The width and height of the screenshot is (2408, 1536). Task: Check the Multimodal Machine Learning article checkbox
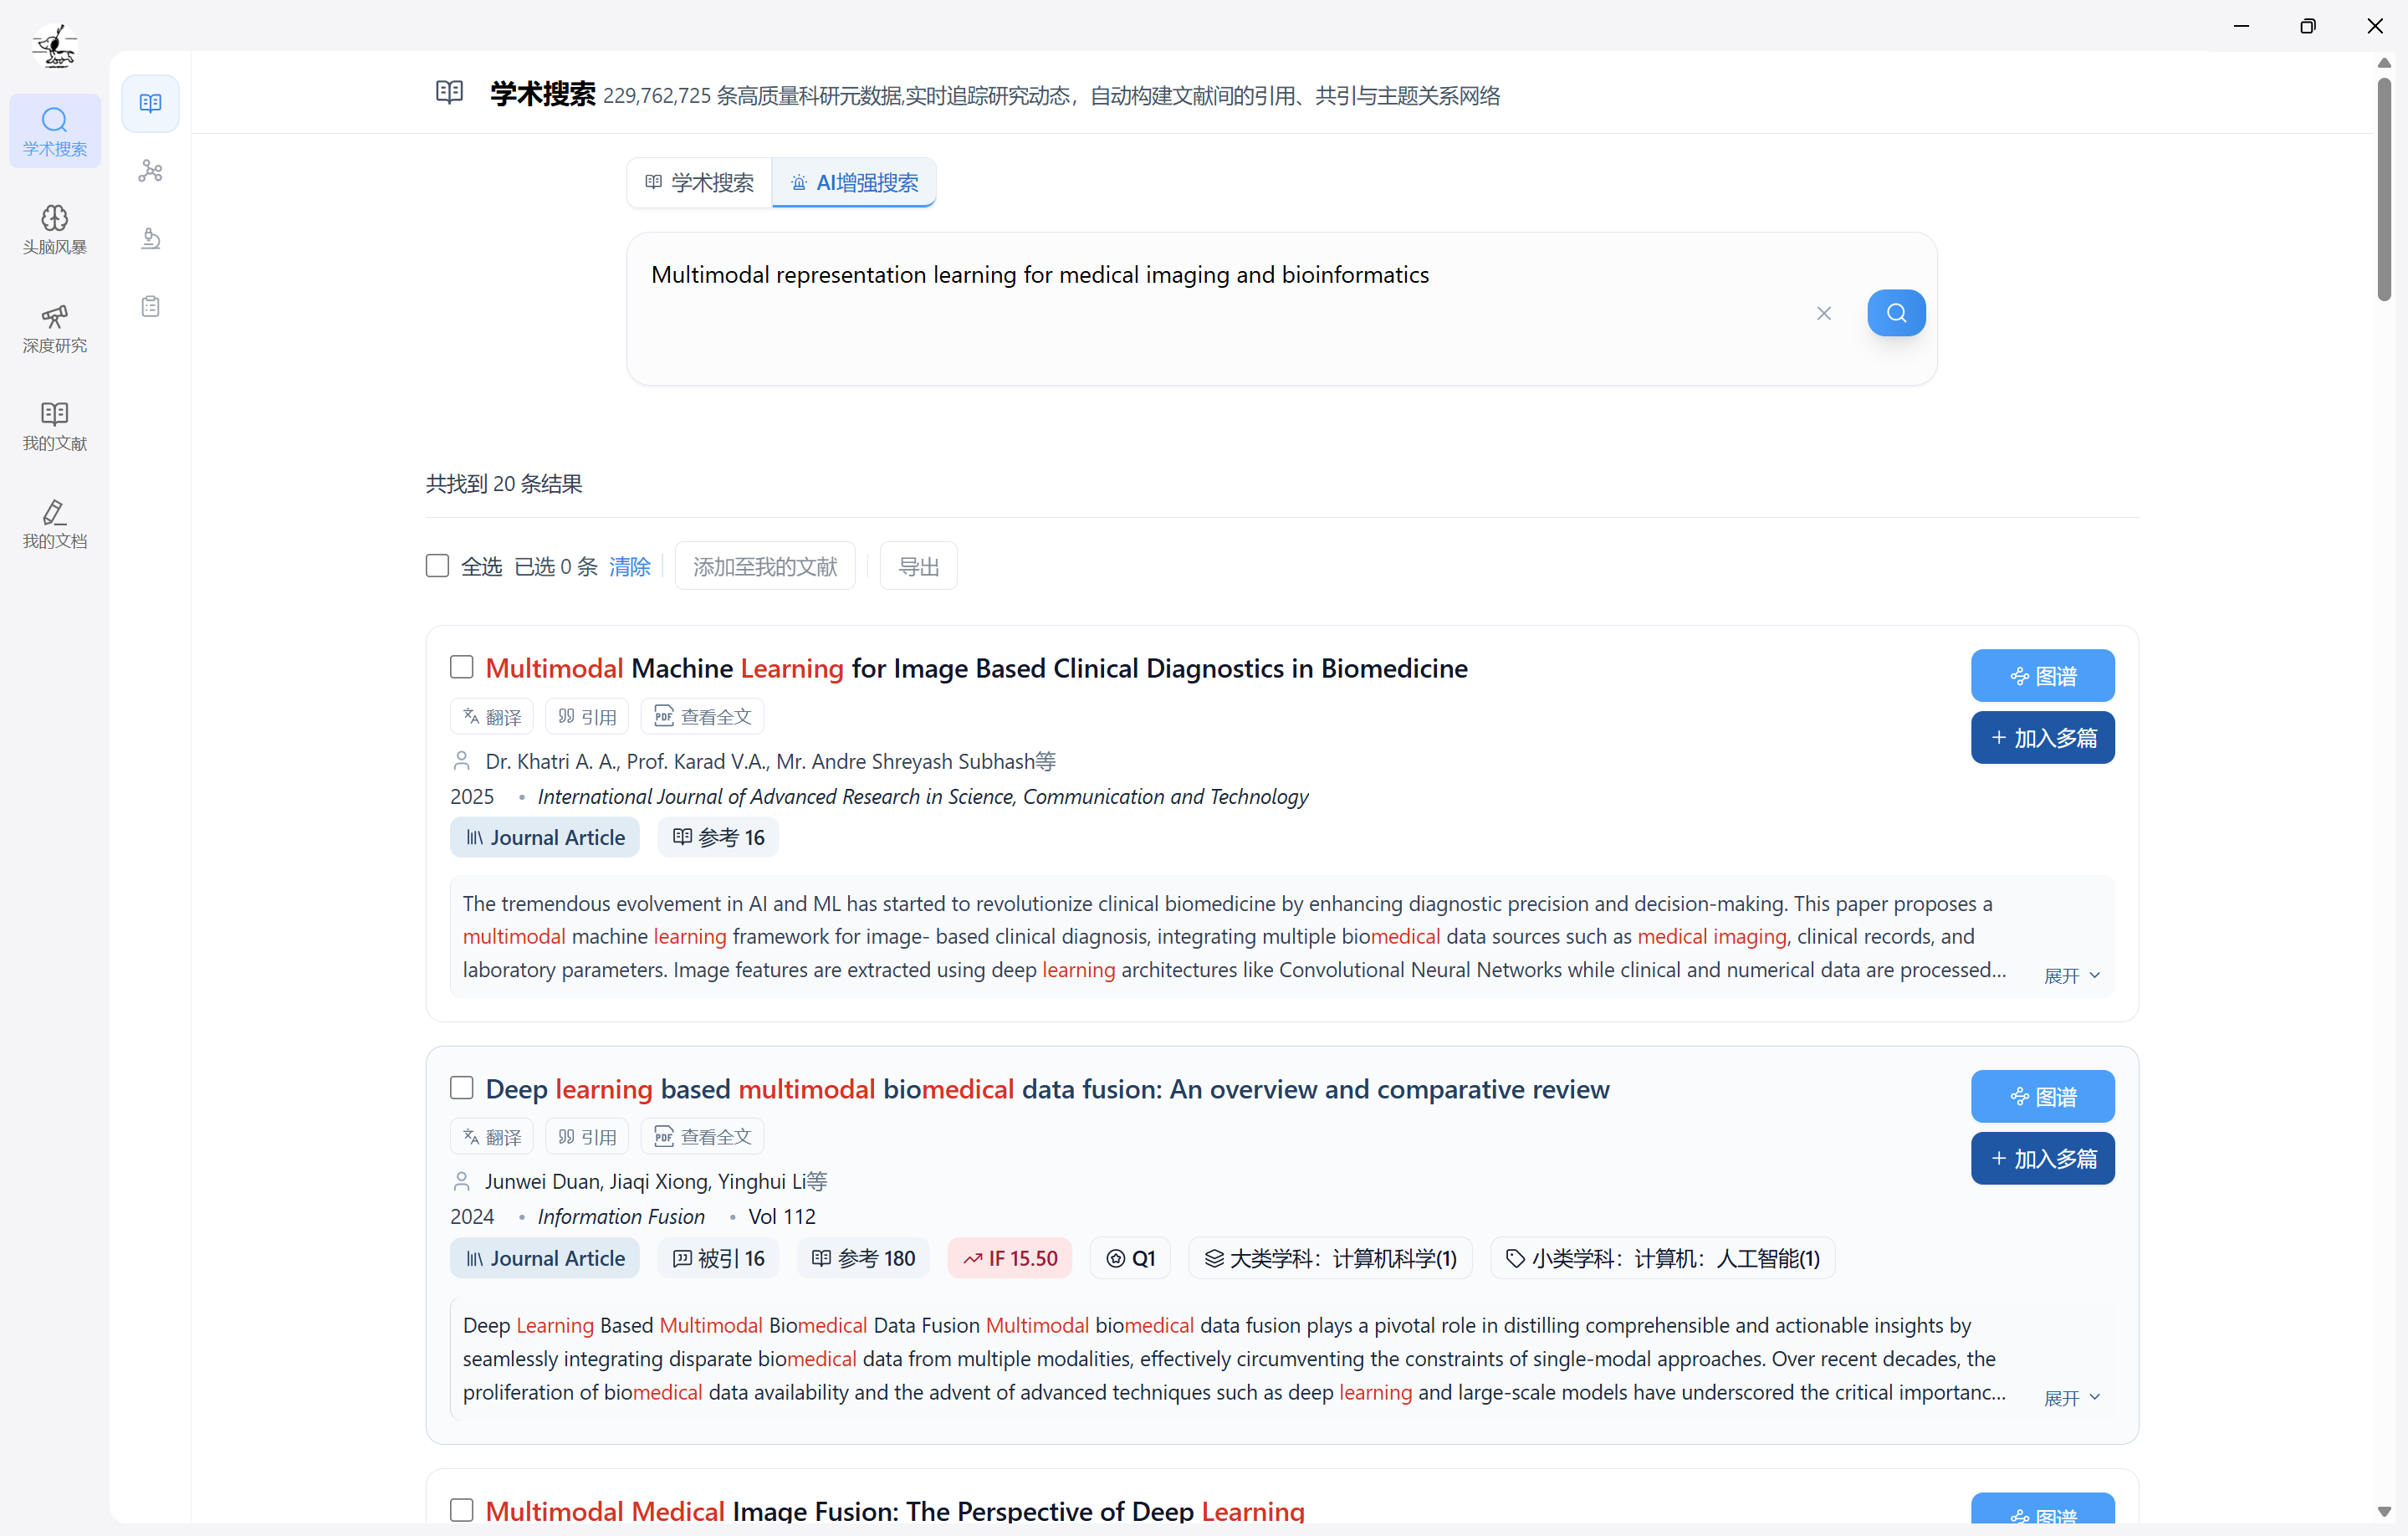pyautogui.click(x=461, y=666)
